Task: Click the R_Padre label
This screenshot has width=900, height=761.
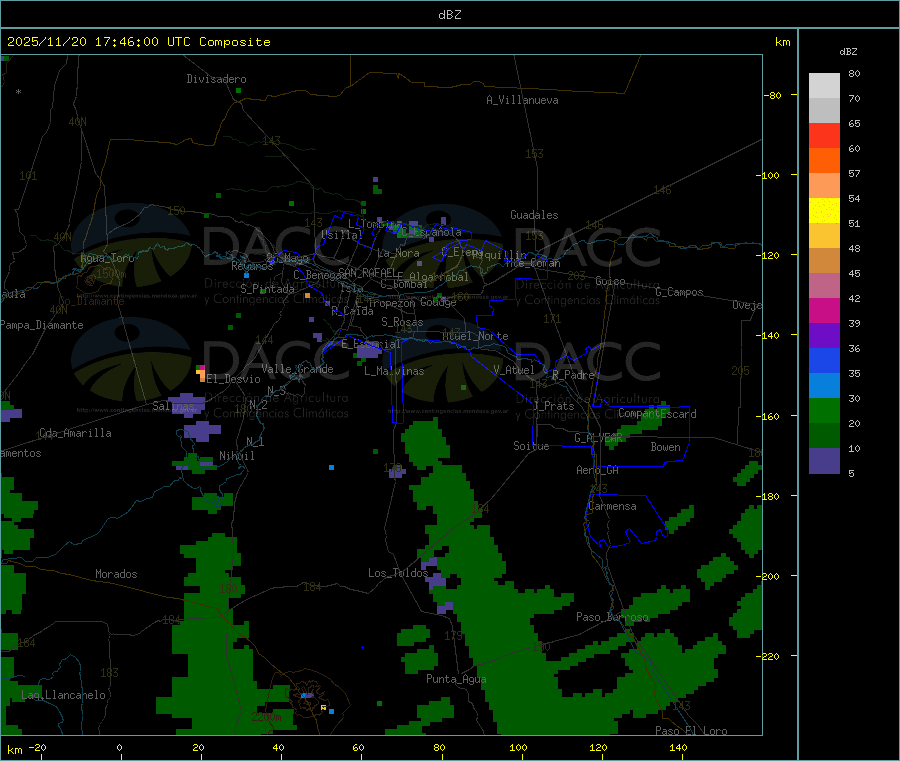Action: click(573, 375)
